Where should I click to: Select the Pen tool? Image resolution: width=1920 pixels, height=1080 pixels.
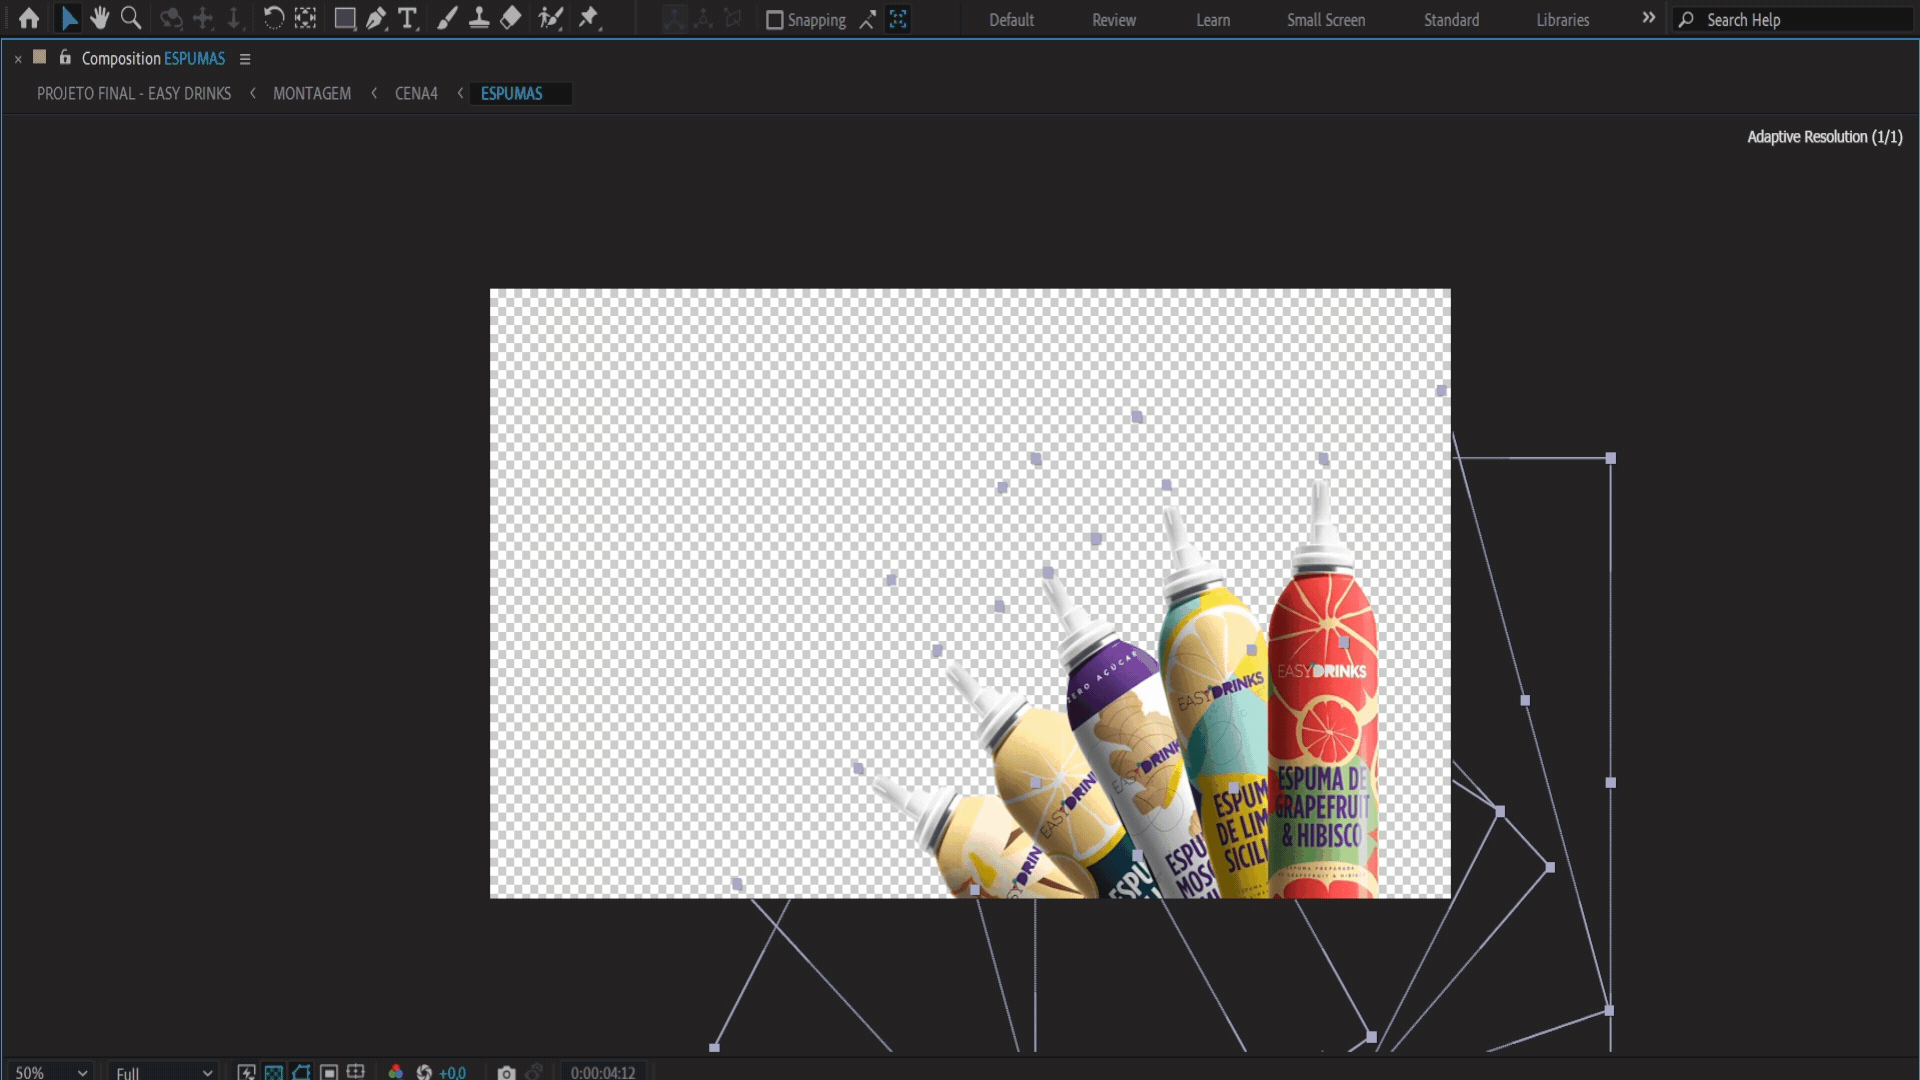[x=377, y=18]
